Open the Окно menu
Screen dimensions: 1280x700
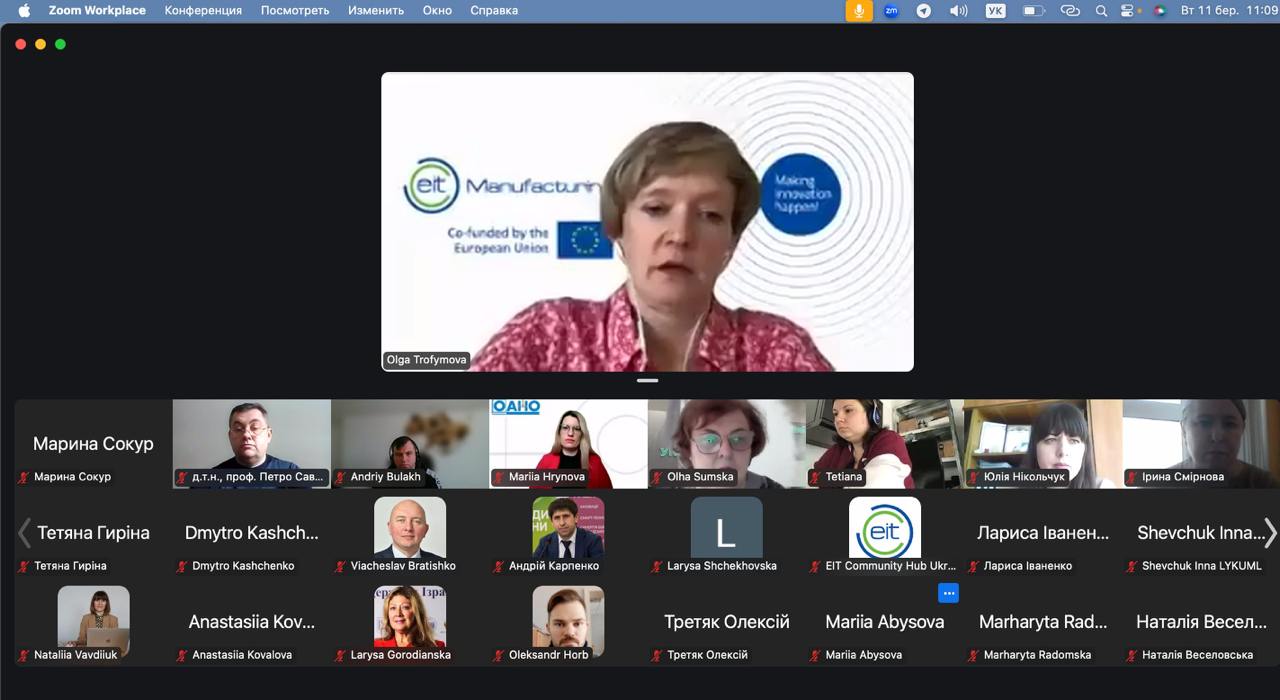437,10
